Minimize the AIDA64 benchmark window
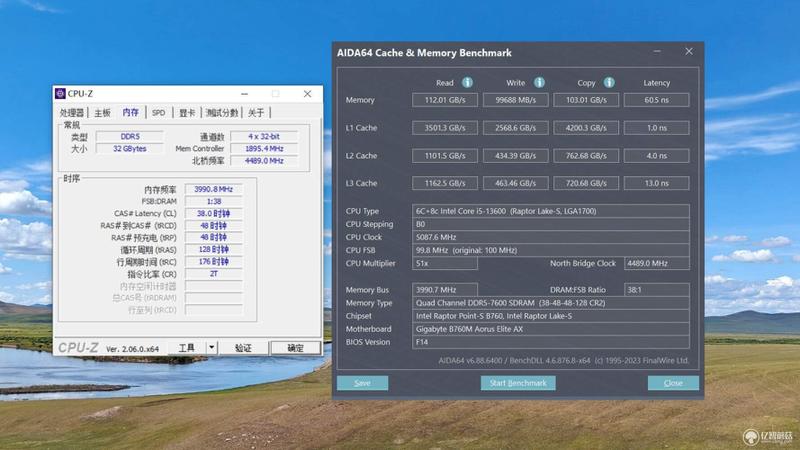This screenshot has width=800, height=450. 657,52
